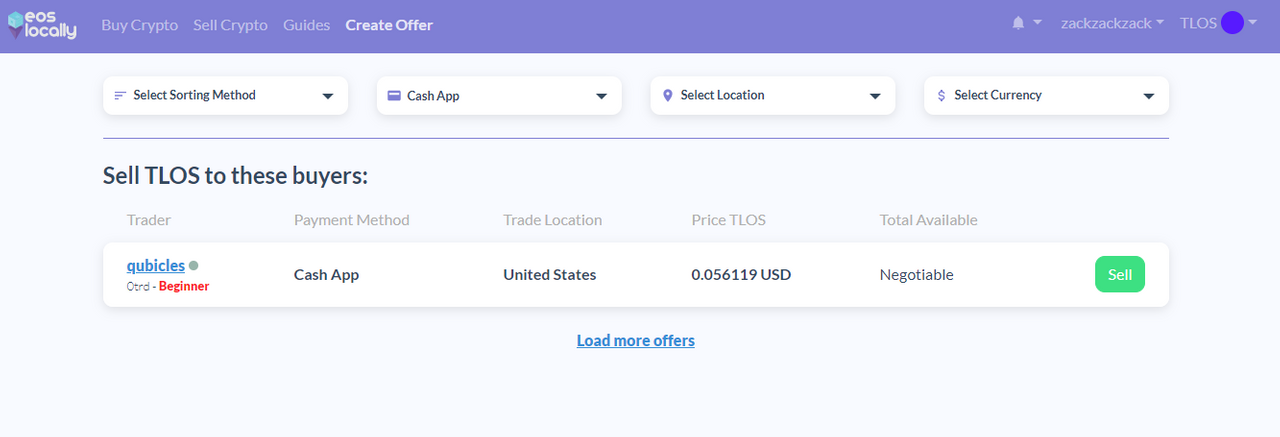Open the Guides menu item
The height and width of the screenshot is (437, 1280).
(306, 25)
